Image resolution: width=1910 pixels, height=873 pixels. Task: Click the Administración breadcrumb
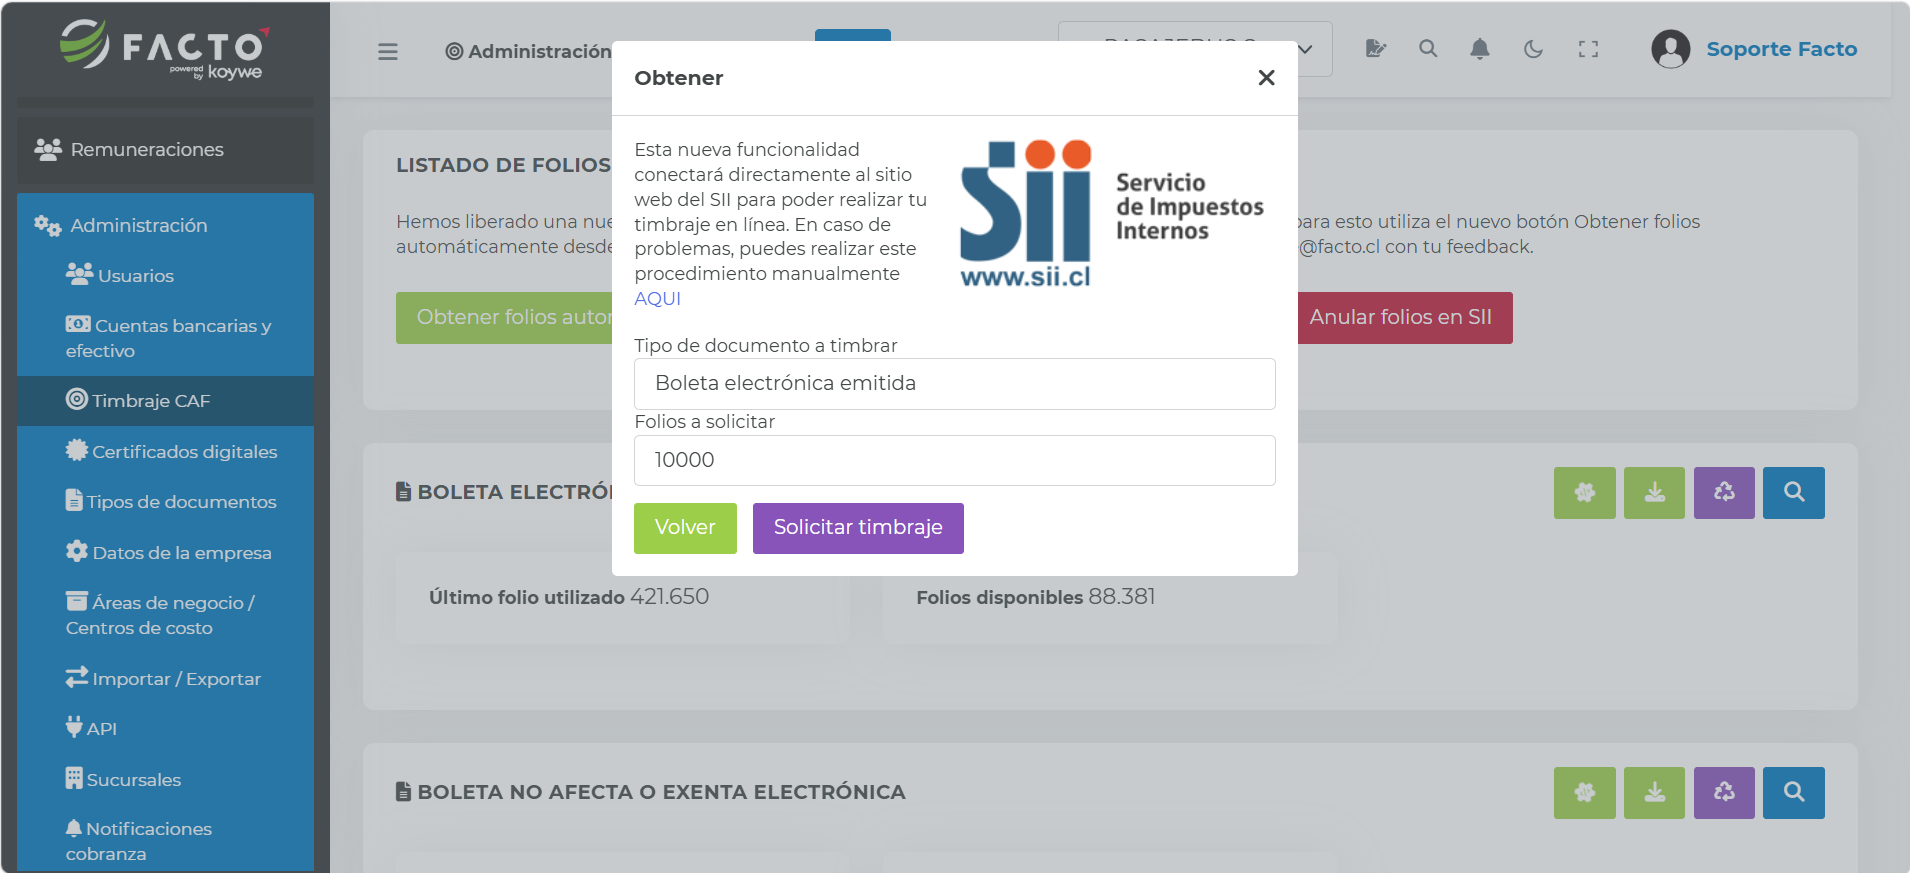click(529, 51)
